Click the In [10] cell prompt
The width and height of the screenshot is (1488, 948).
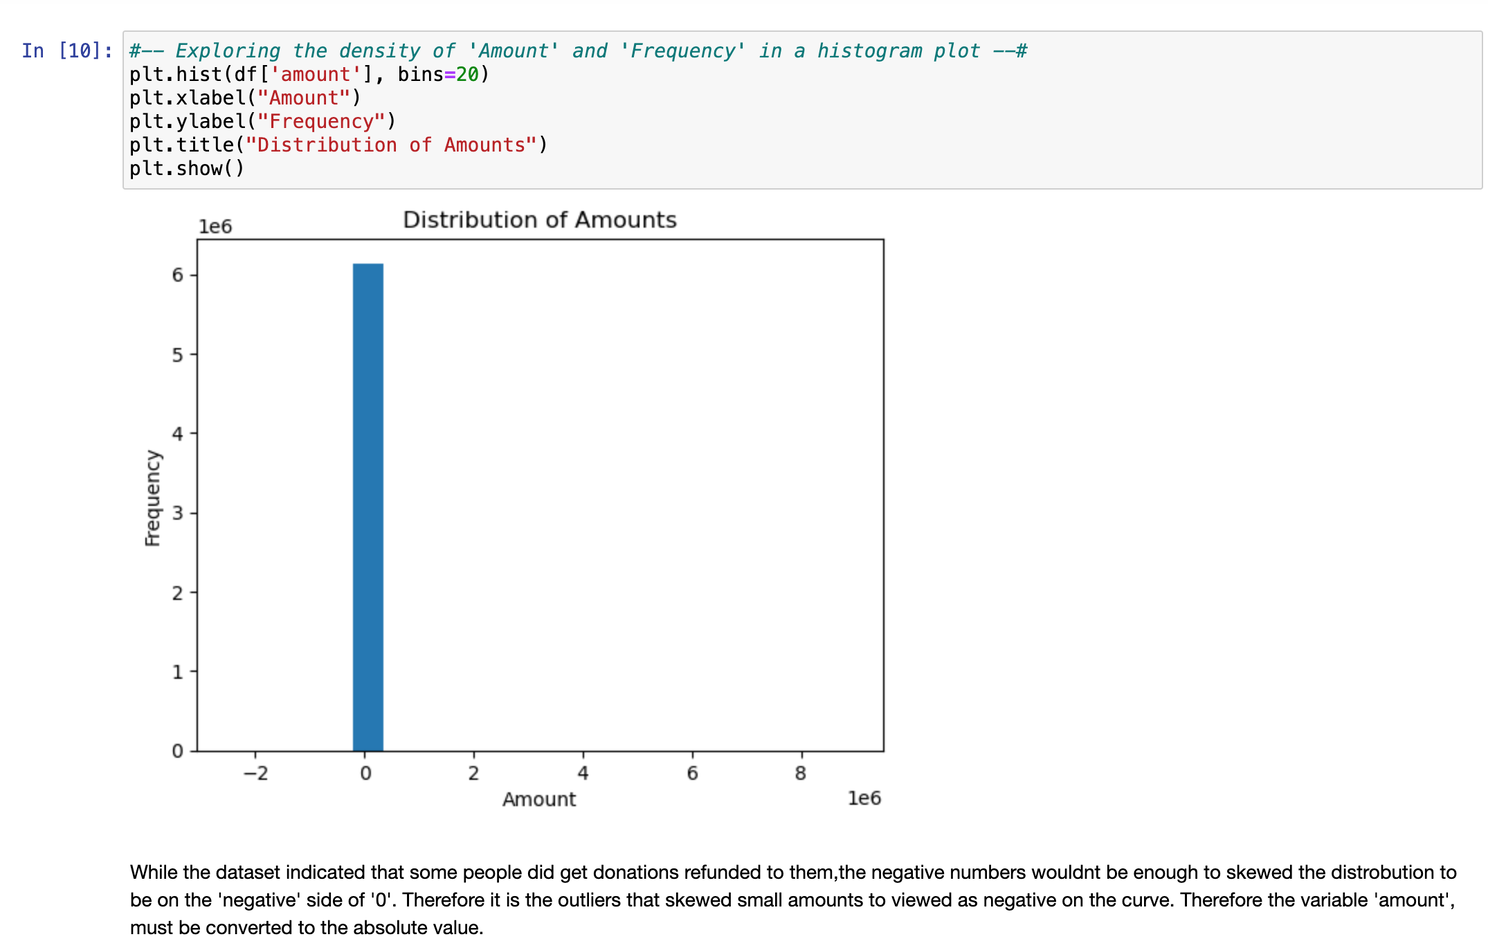tap(67, 51)
